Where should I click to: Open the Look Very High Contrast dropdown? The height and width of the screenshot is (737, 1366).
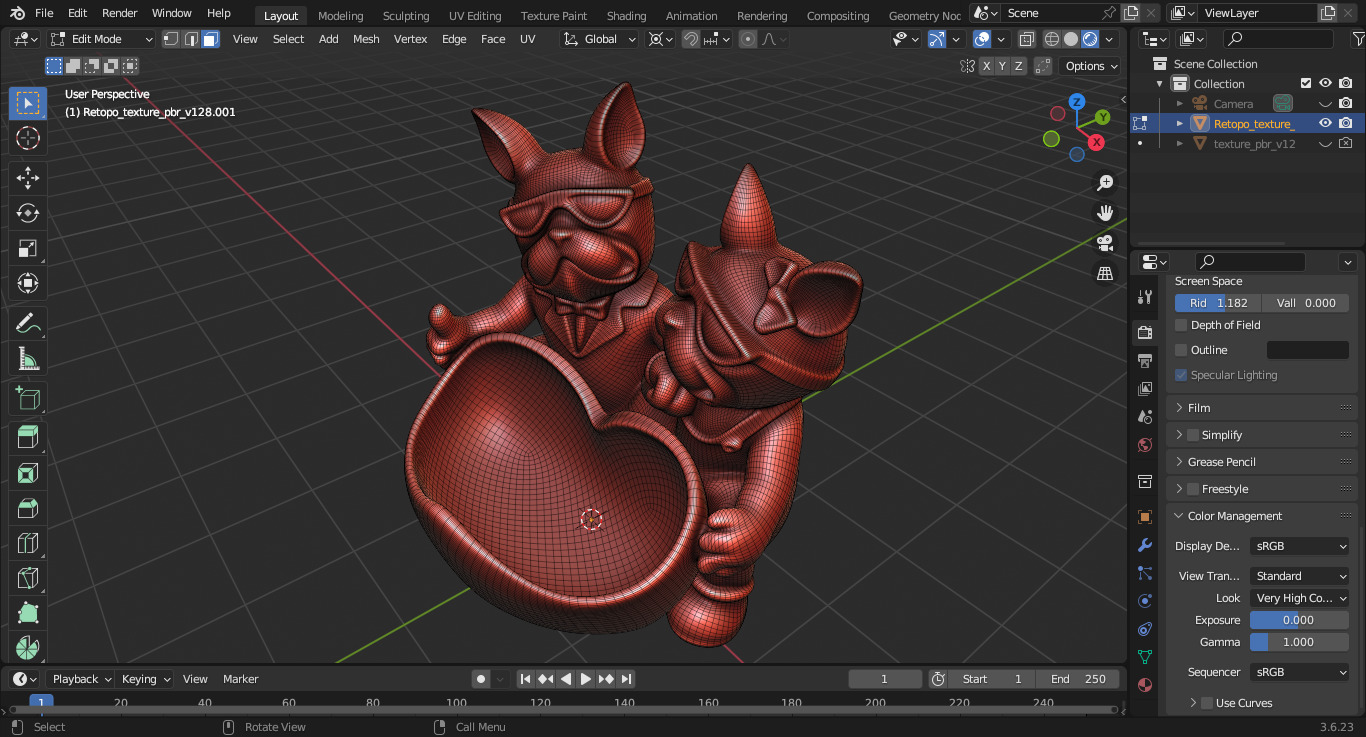[x=1300, y=598]
